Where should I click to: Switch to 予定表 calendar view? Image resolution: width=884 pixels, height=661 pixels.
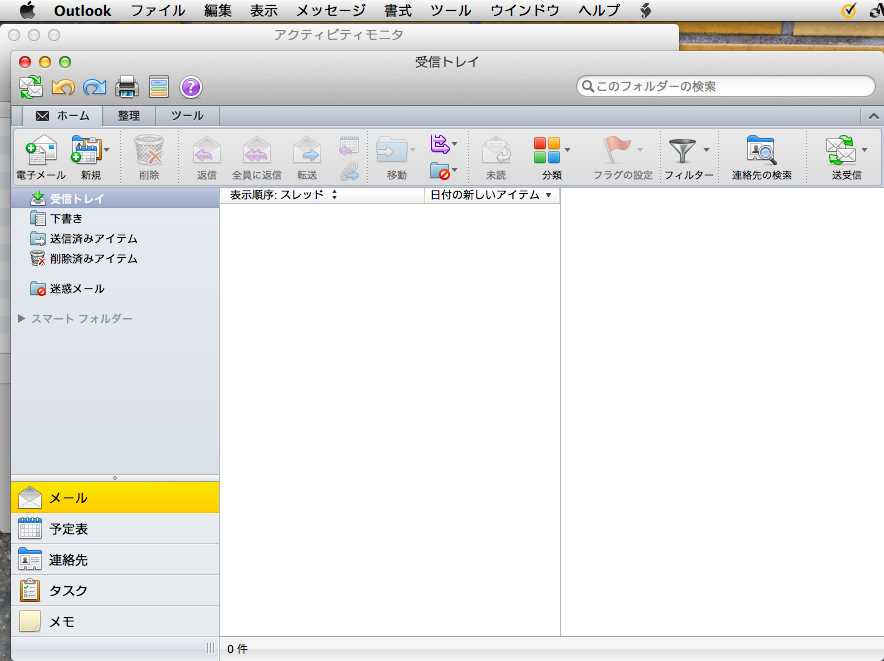point(69,529)
